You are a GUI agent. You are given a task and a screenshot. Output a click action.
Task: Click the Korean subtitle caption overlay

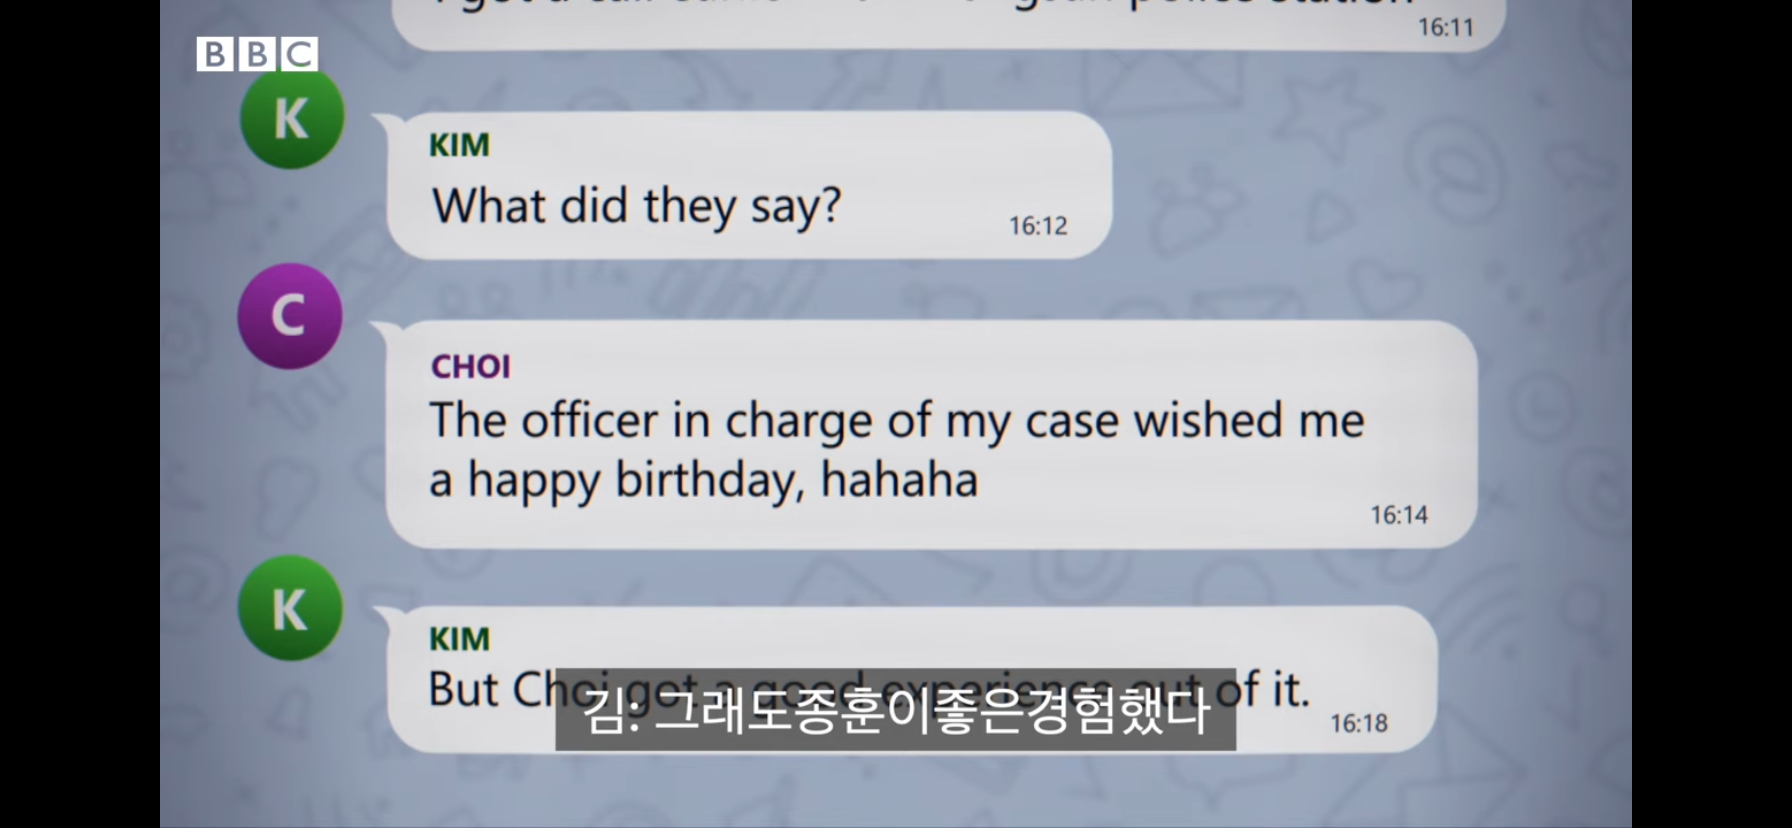point(896,710)
